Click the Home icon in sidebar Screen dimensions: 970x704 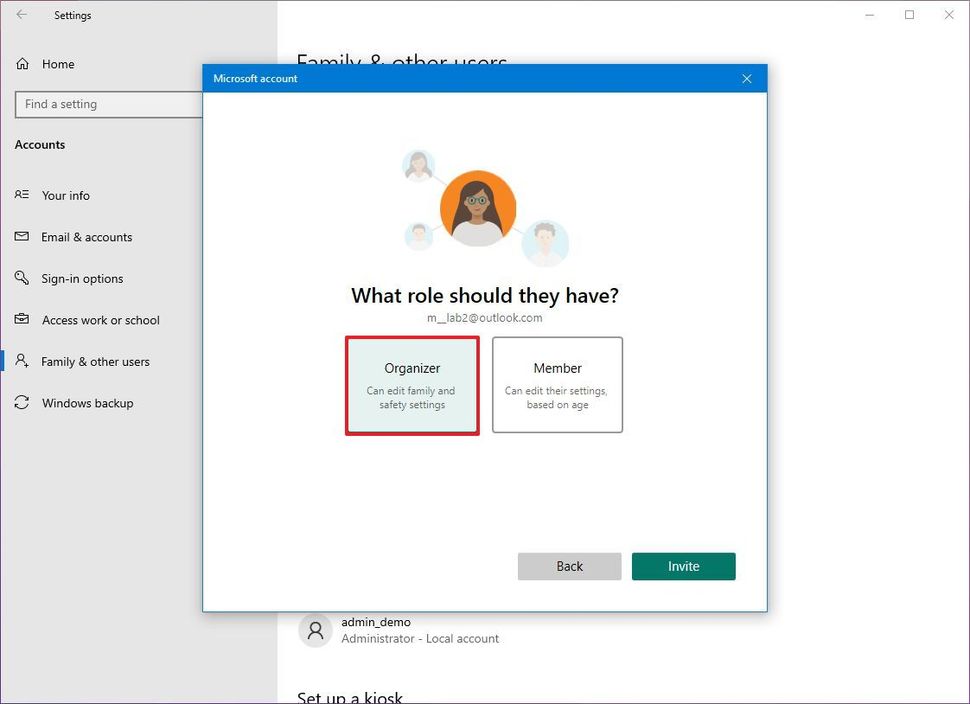coord(22,64)
